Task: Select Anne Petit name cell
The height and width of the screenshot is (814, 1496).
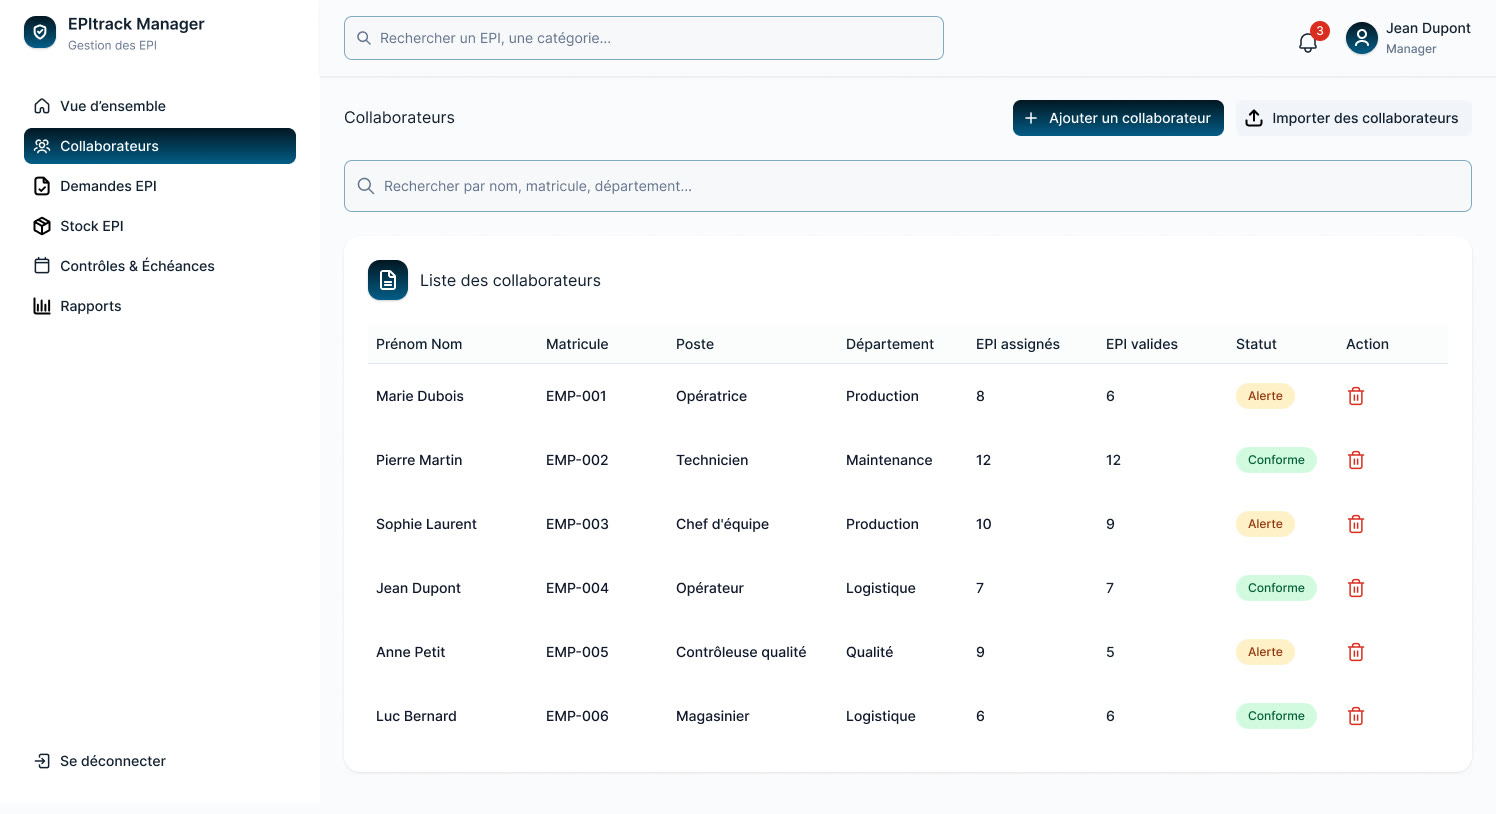Action: [x=411, y=652]
